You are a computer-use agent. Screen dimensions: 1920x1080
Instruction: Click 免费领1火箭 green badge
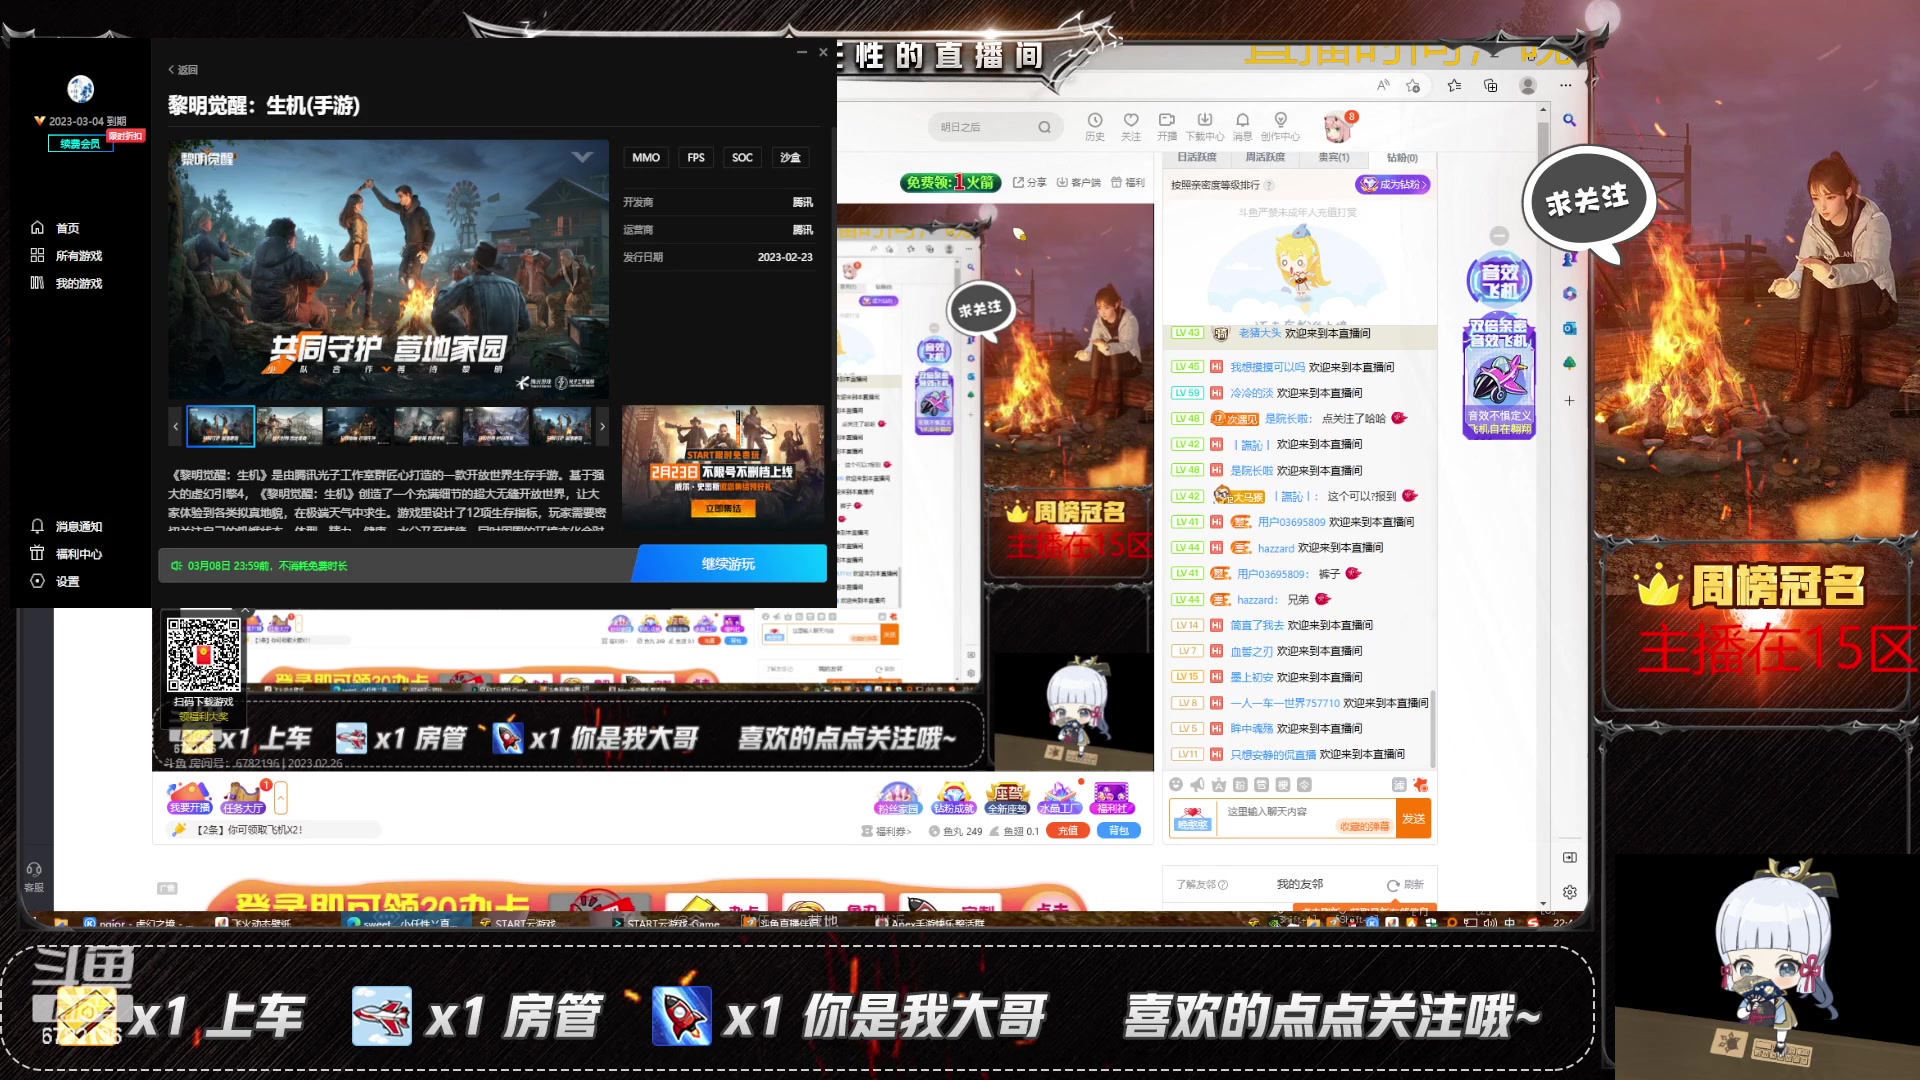click(950, 182)
